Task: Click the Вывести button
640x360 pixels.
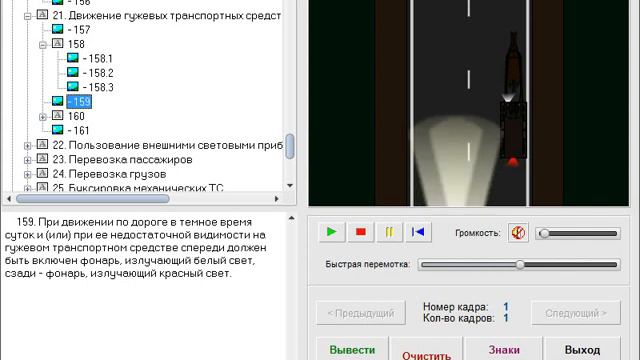Action: 352,350
